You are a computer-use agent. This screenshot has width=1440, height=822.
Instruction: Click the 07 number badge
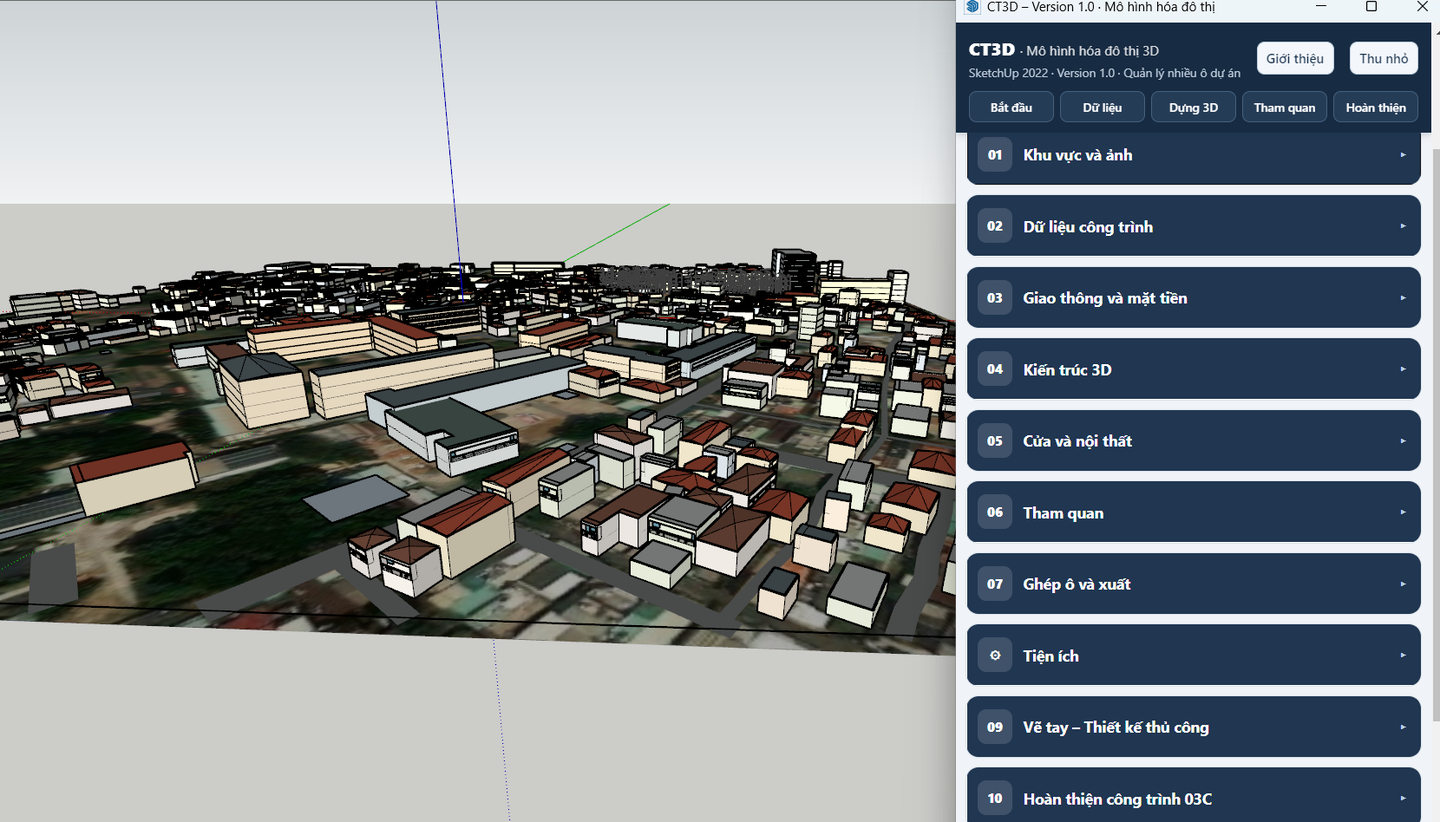click(x=995, y=584)
